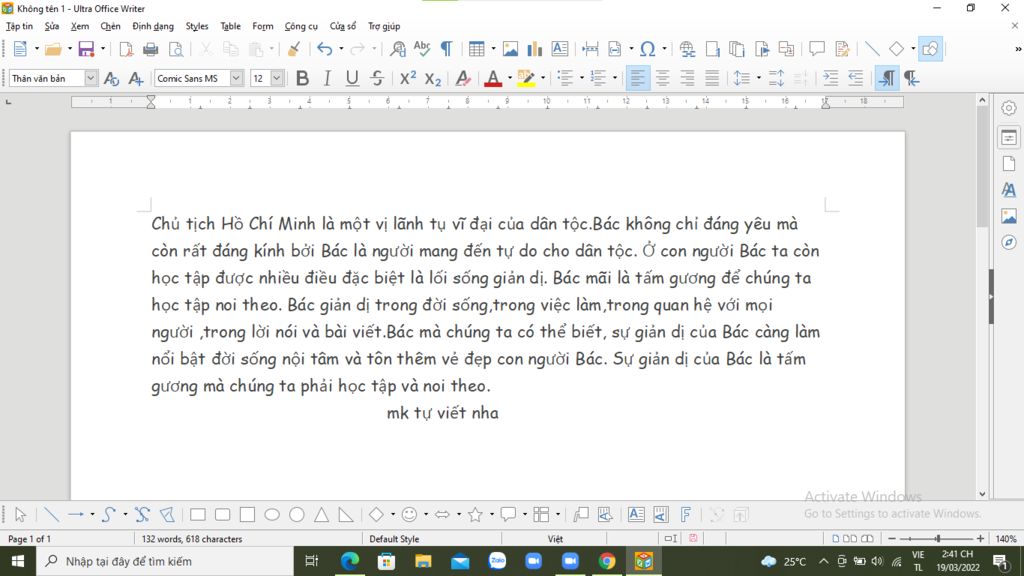
Task: Insert hyperlink globe icon
Action: click(x=686, y=49)
